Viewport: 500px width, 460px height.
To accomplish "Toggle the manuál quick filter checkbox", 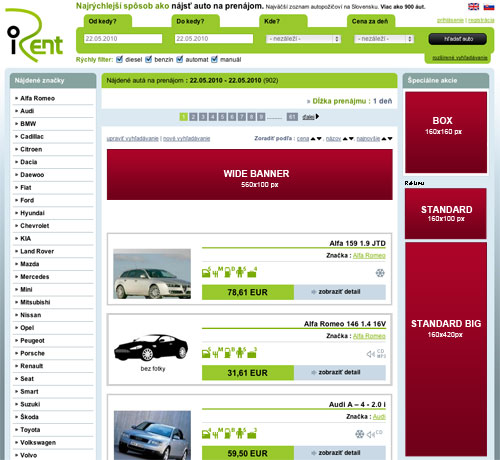I will [214, 59].
